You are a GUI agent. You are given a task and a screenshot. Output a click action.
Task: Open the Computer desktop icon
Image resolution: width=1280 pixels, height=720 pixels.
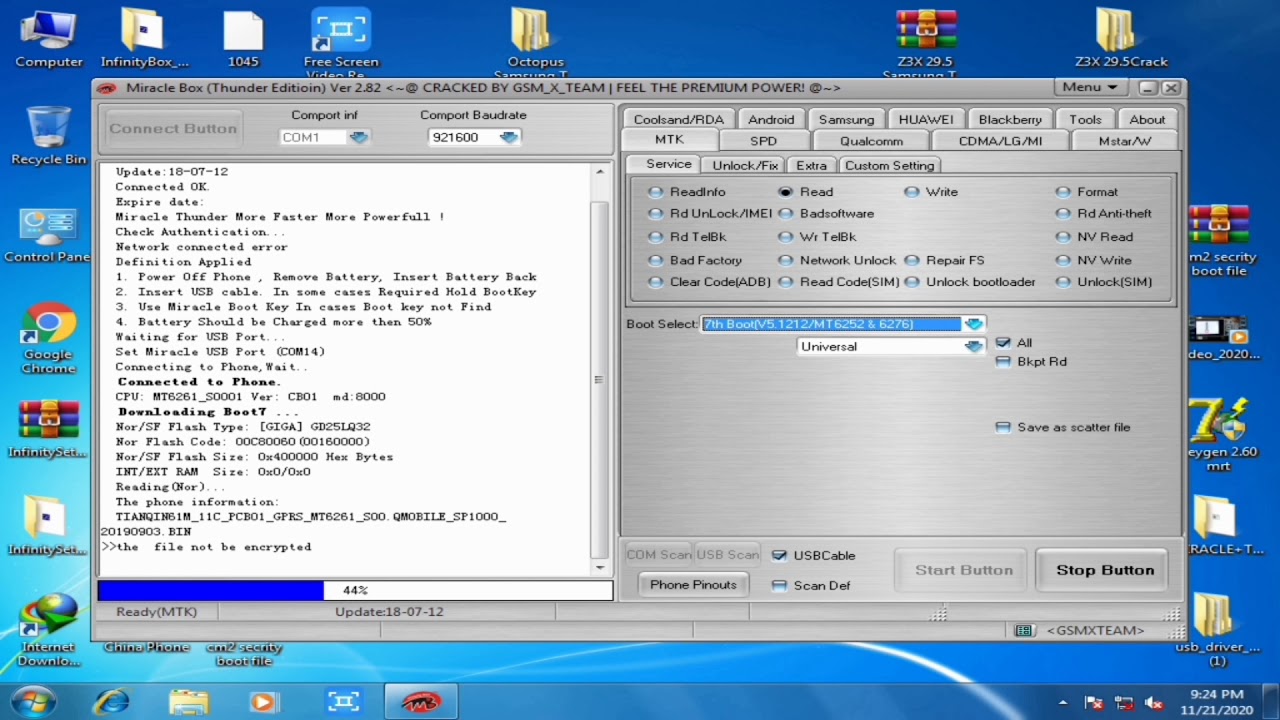click(x=48, y=37)
